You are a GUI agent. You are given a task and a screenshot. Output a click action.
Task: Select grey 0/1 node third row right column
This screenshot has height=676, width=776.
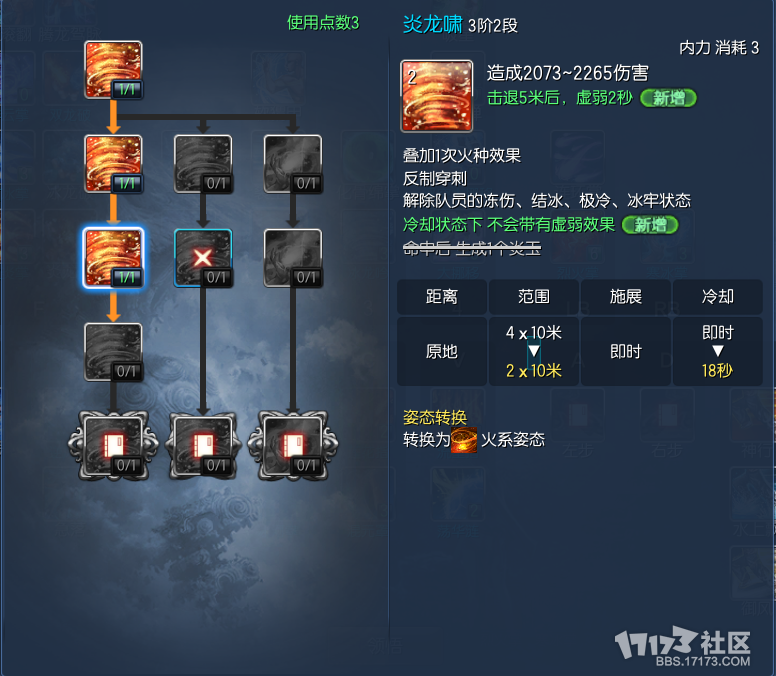tap(293, 258)
